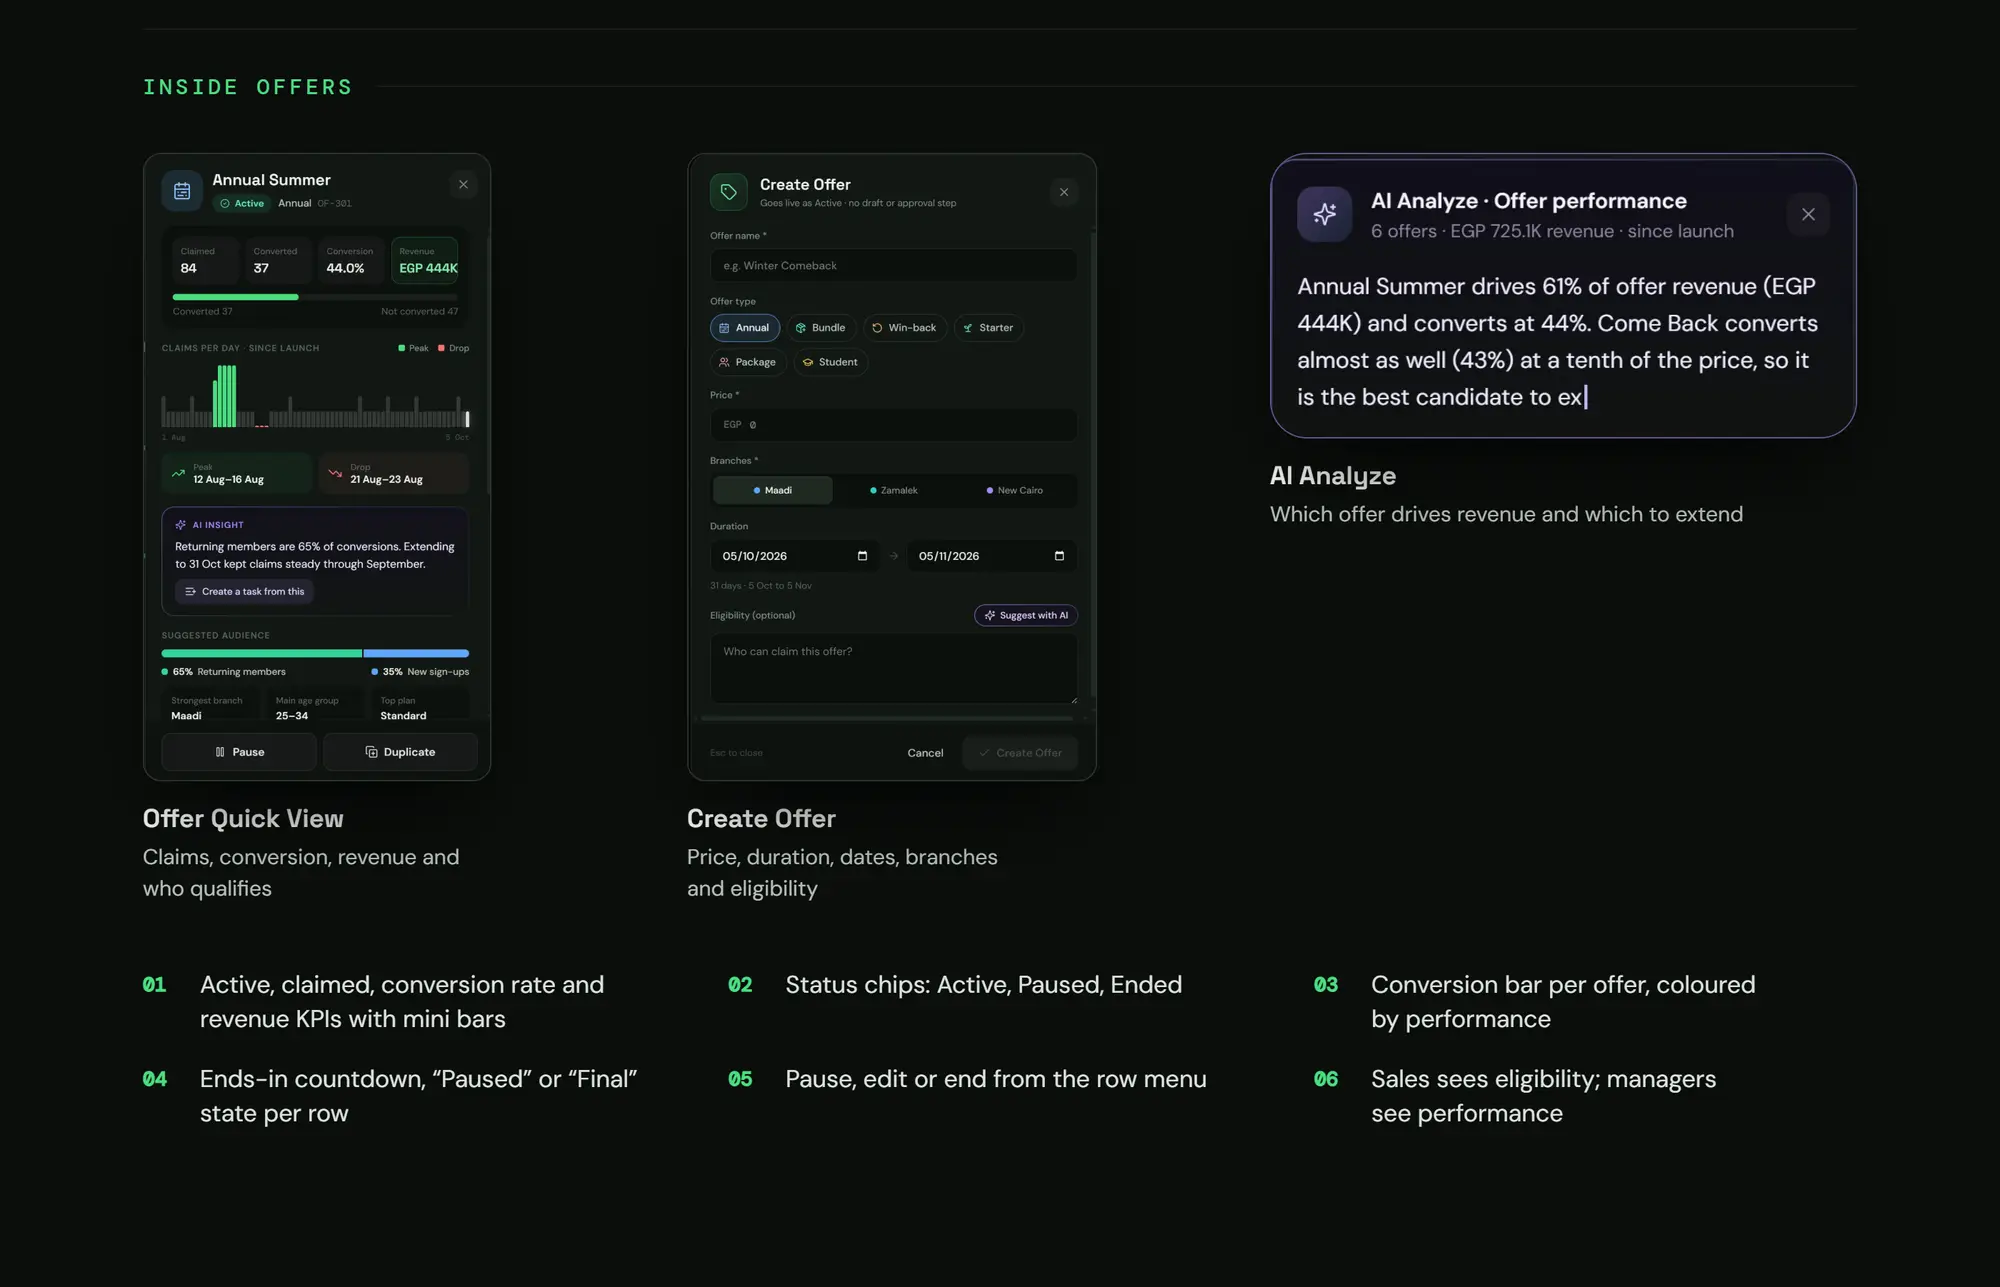The height and width of the screenshot is (1287, 2000).
Task: Select the Maadi branch
Action: click(x=772, y=490)
